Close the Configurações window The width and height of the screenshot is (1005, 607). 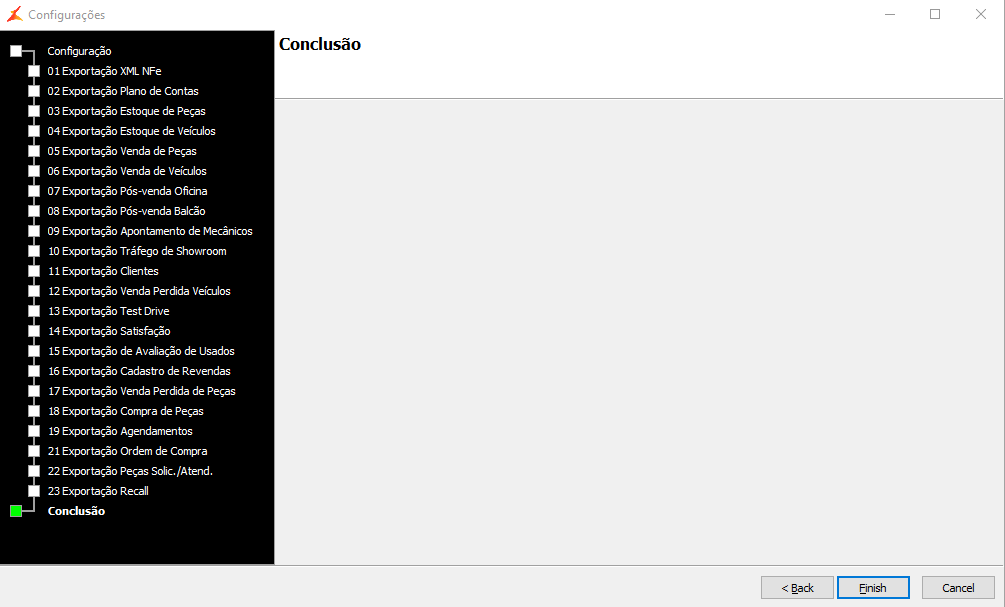981,14
